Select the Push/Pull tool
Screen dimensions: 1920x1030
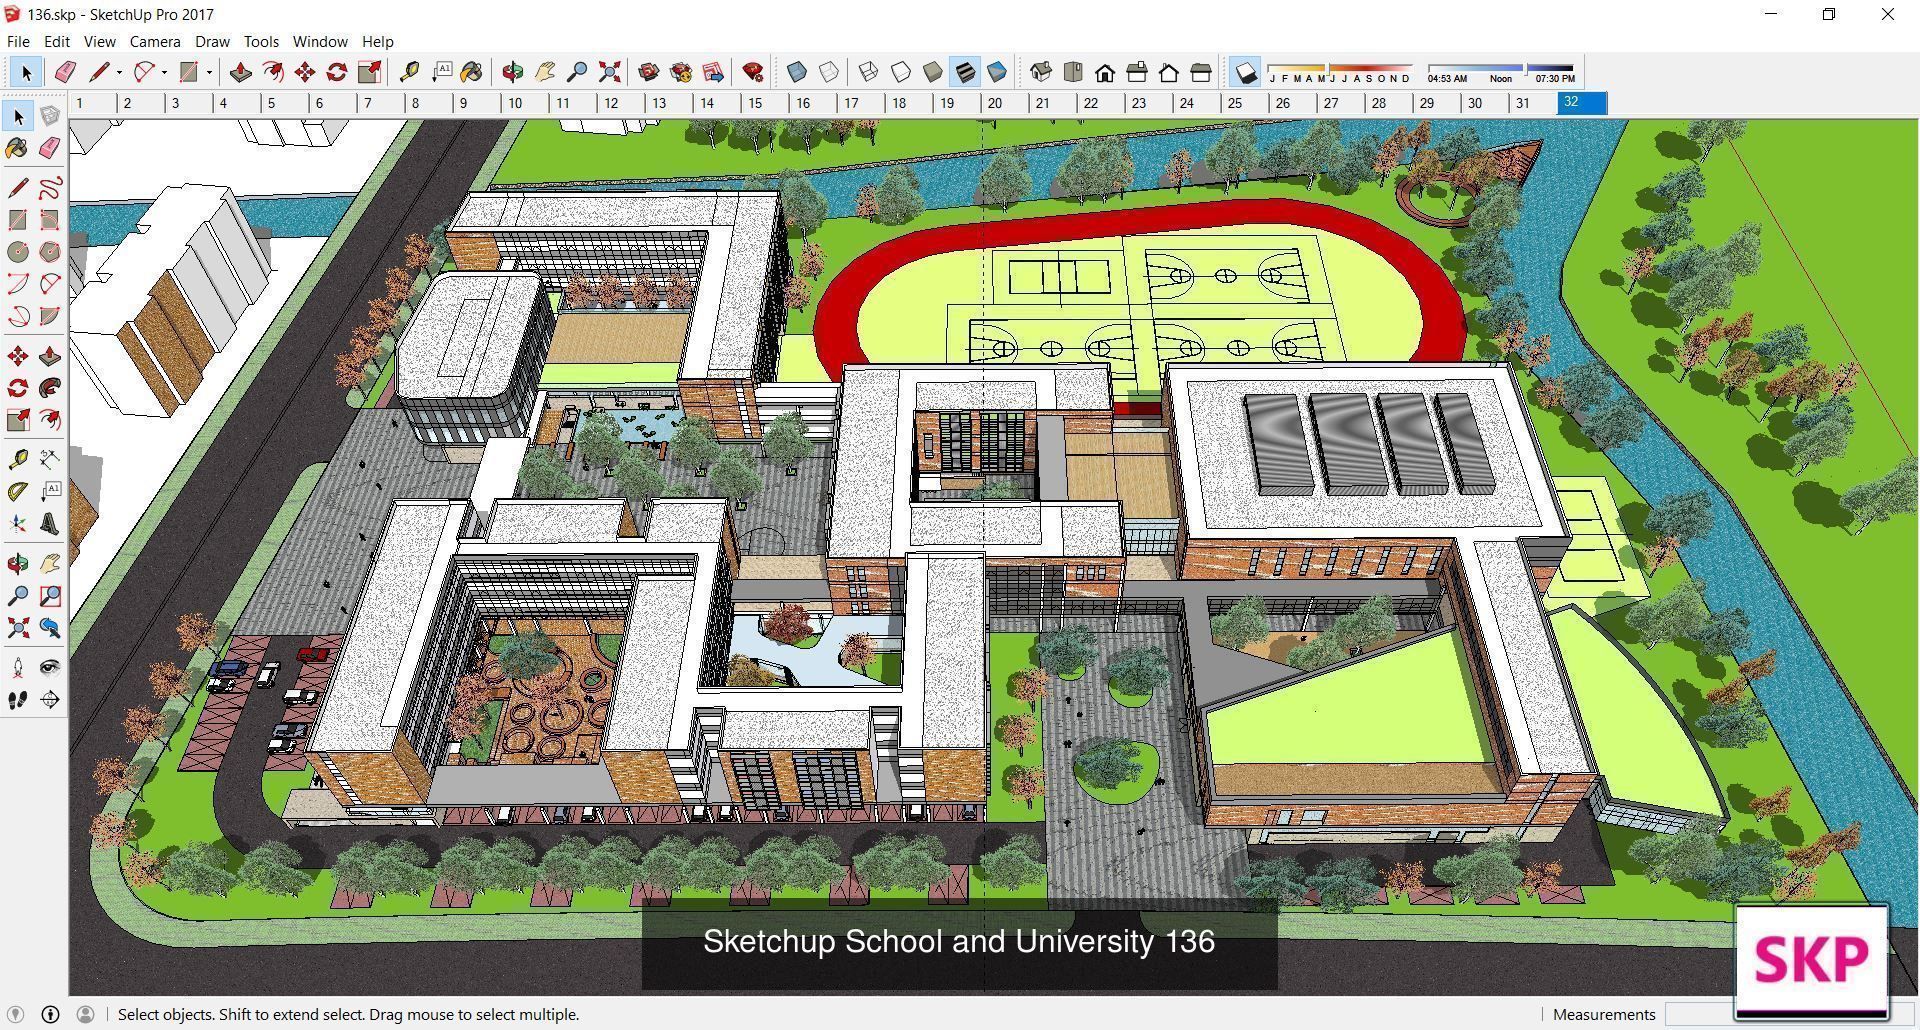coord(239,72)
